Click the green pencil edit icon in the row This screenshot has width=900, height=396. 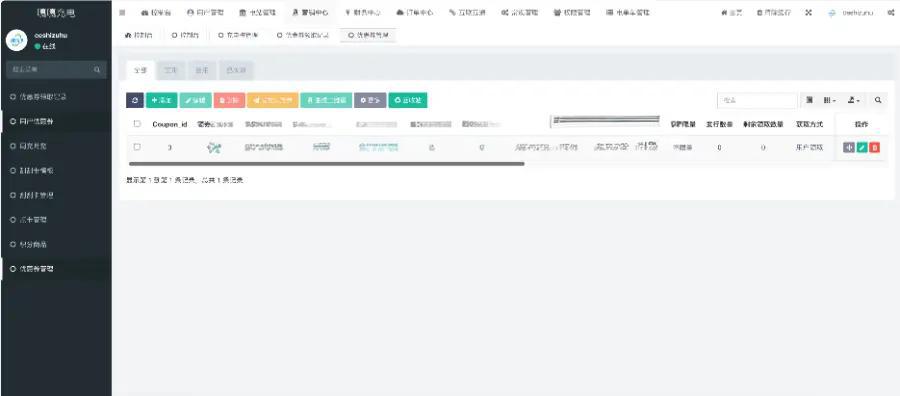(862, 147)
